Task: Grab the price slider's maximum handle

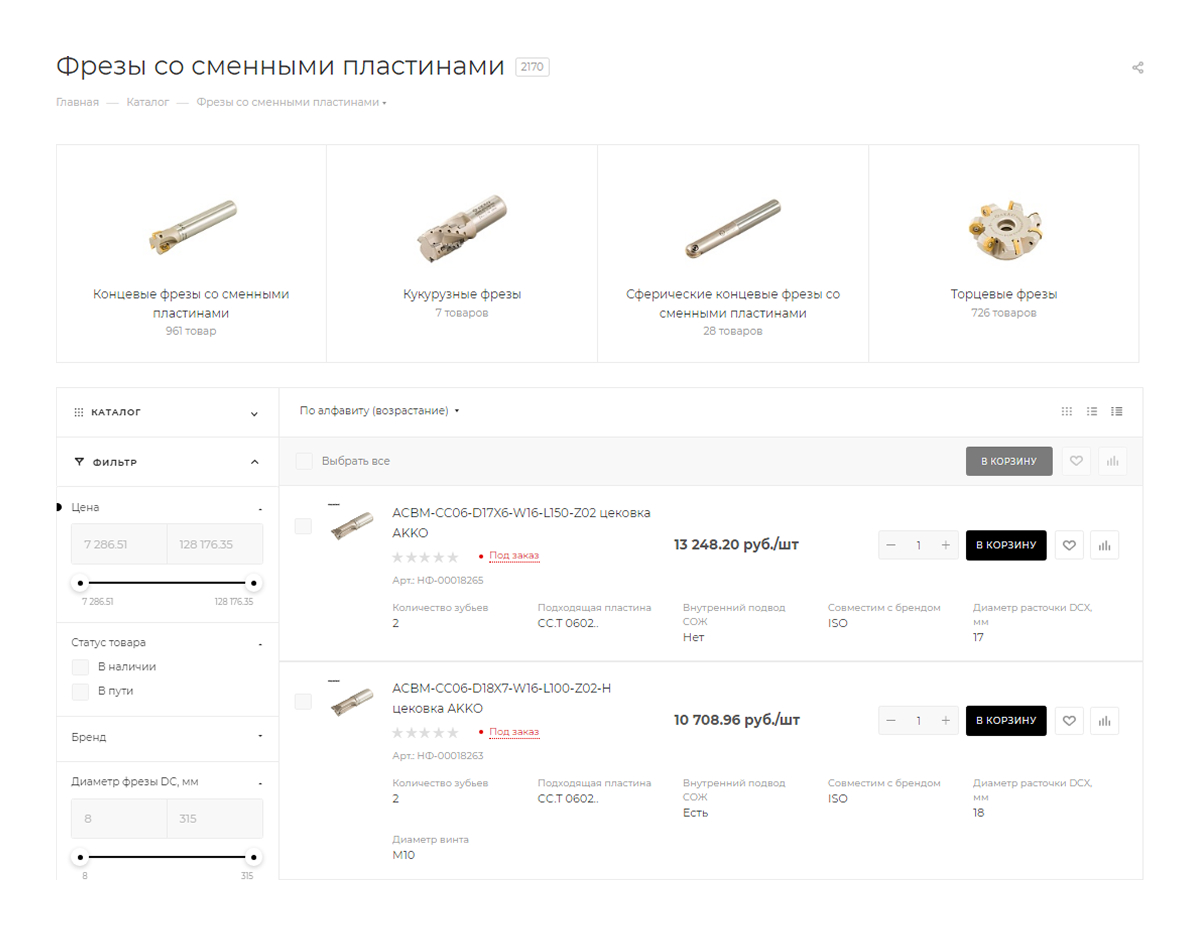Action: click(254, 583)
